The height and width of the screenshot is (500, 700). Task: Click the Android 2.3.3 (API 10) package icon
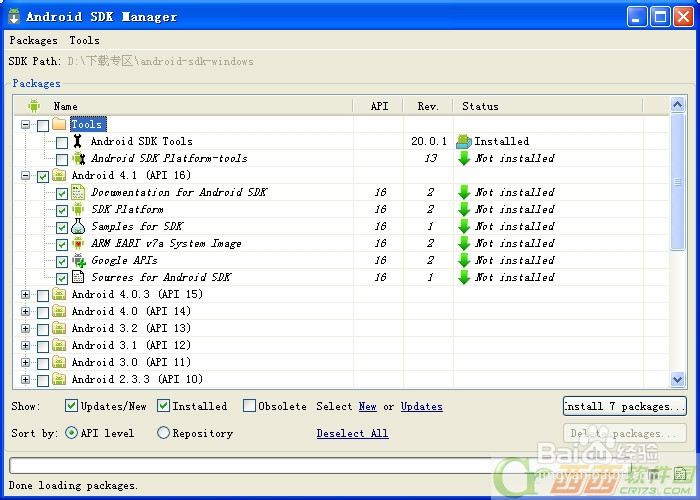tap(59, 379)
